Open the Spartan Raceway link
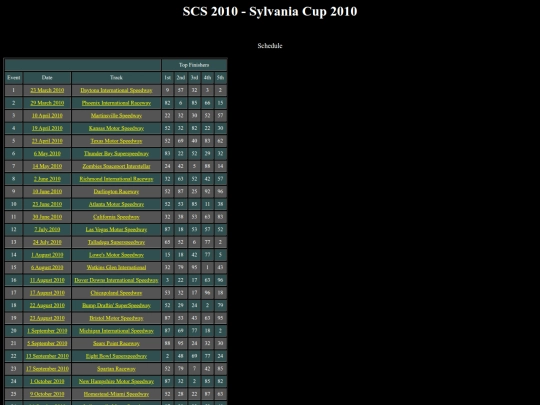Image resolution: width=540 pixels, height=405 pixels. tap(116, 369)
